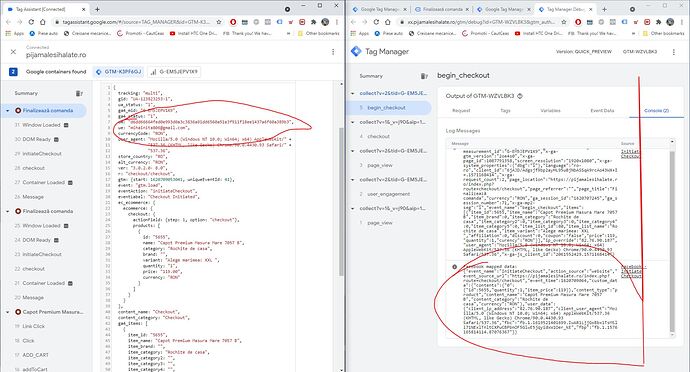Viewport: 690px width, 372px height.
Task: Collapse the bottom collect group above page_view 1
Action: [x=353, y=209]
